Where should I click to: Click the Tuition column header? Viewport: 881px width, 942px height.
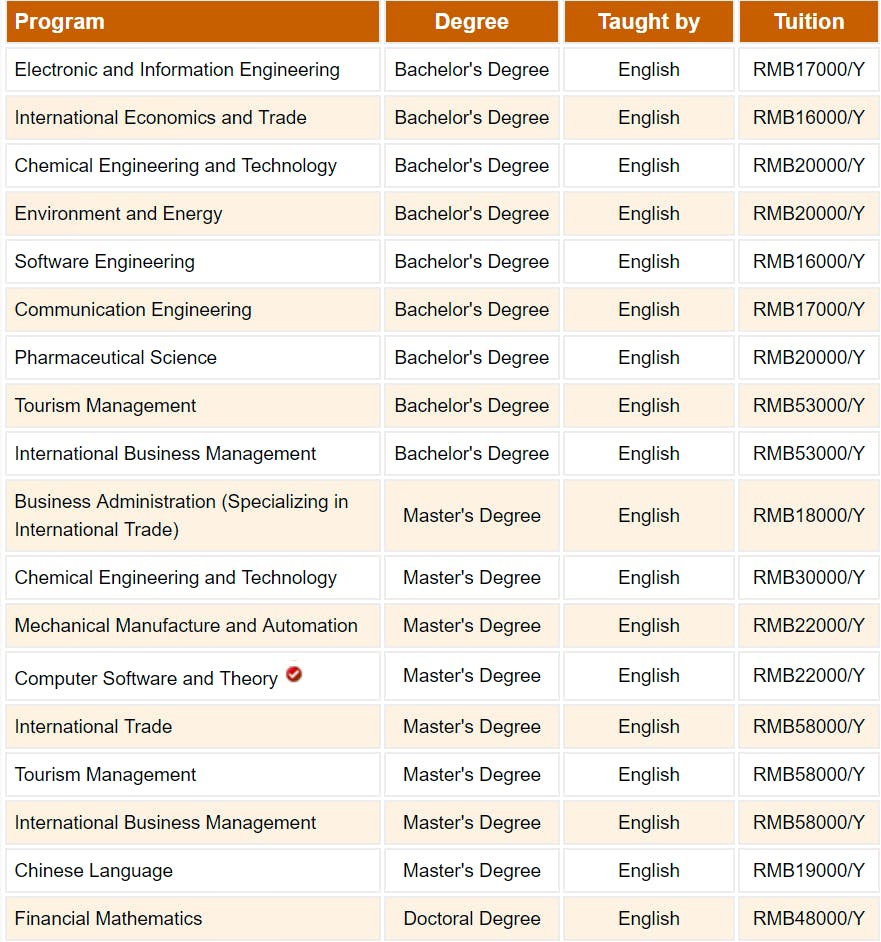[808, 22]
